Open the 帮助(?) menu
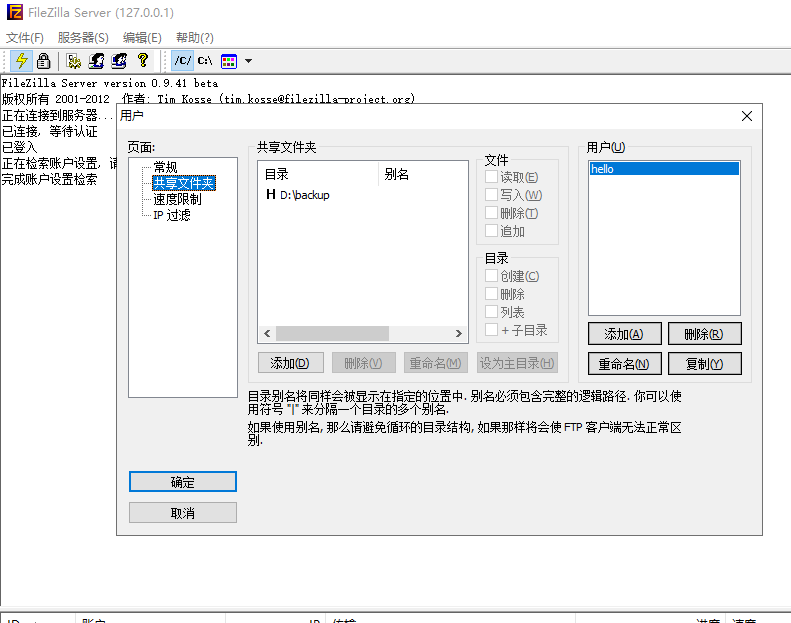Image resolution: width=791 pixels, height=623 pixels. click(195, 37)
